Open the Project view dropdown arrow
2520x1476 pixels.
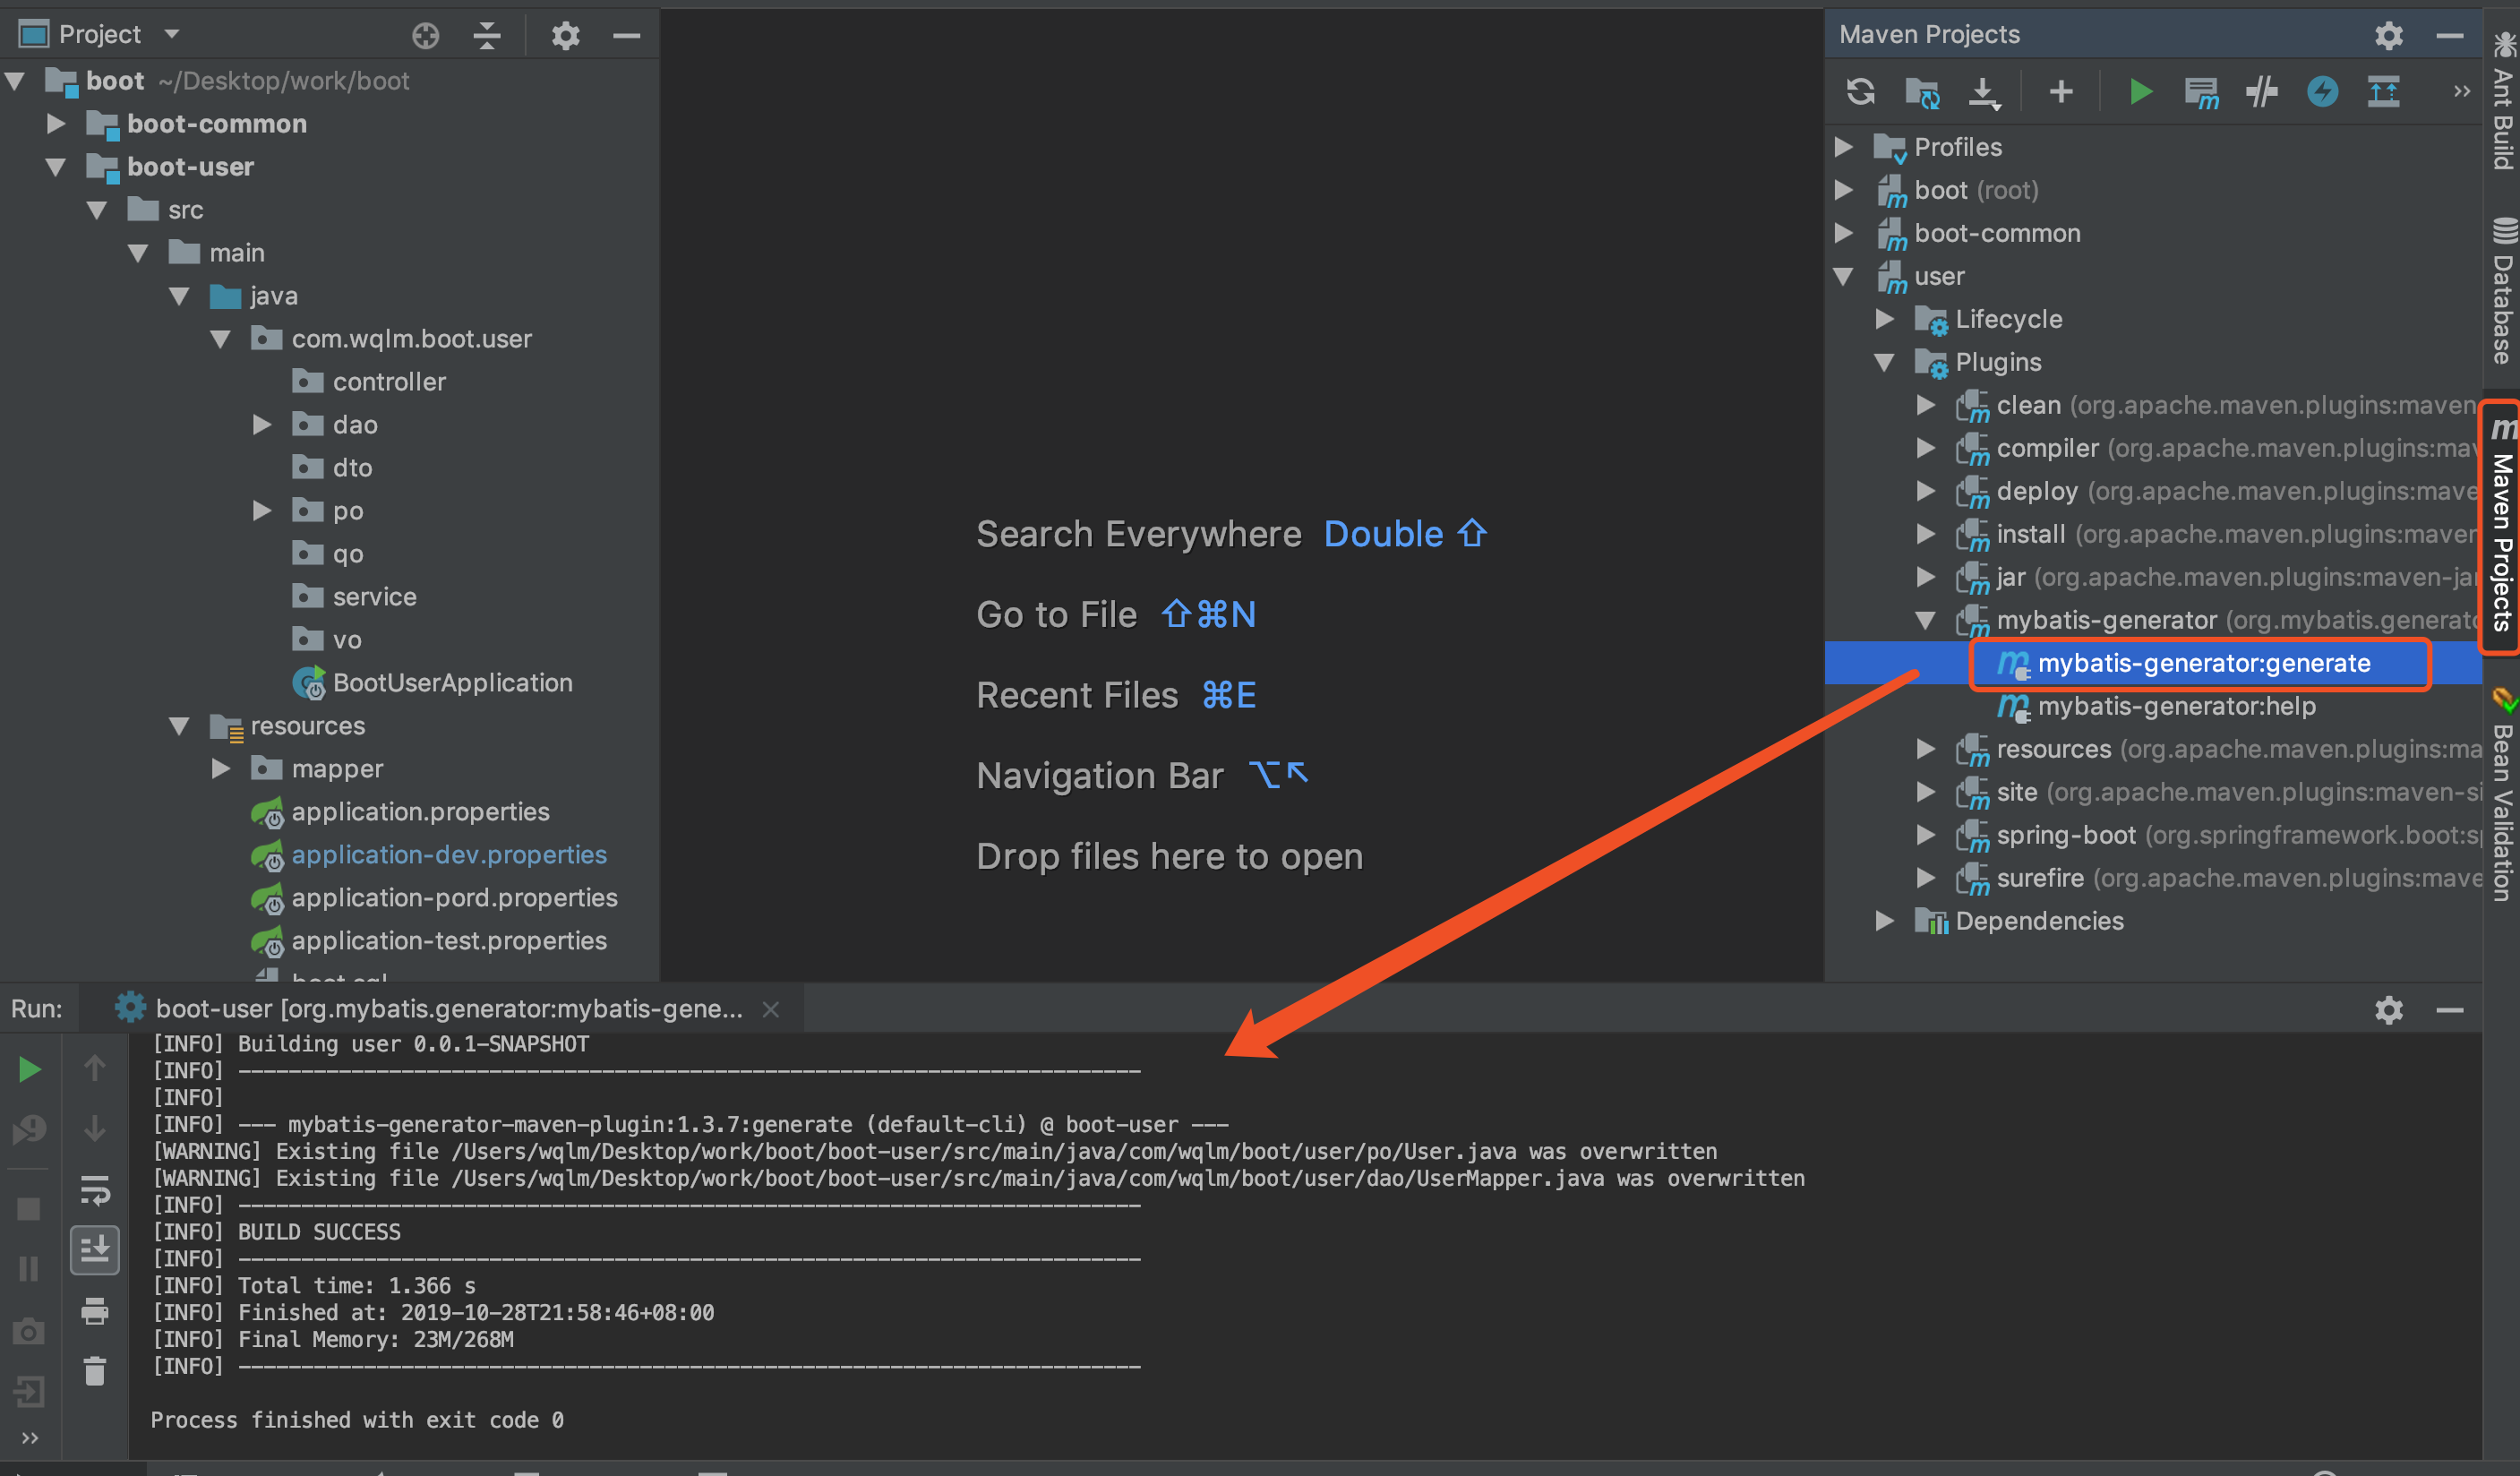pos(172,34)
